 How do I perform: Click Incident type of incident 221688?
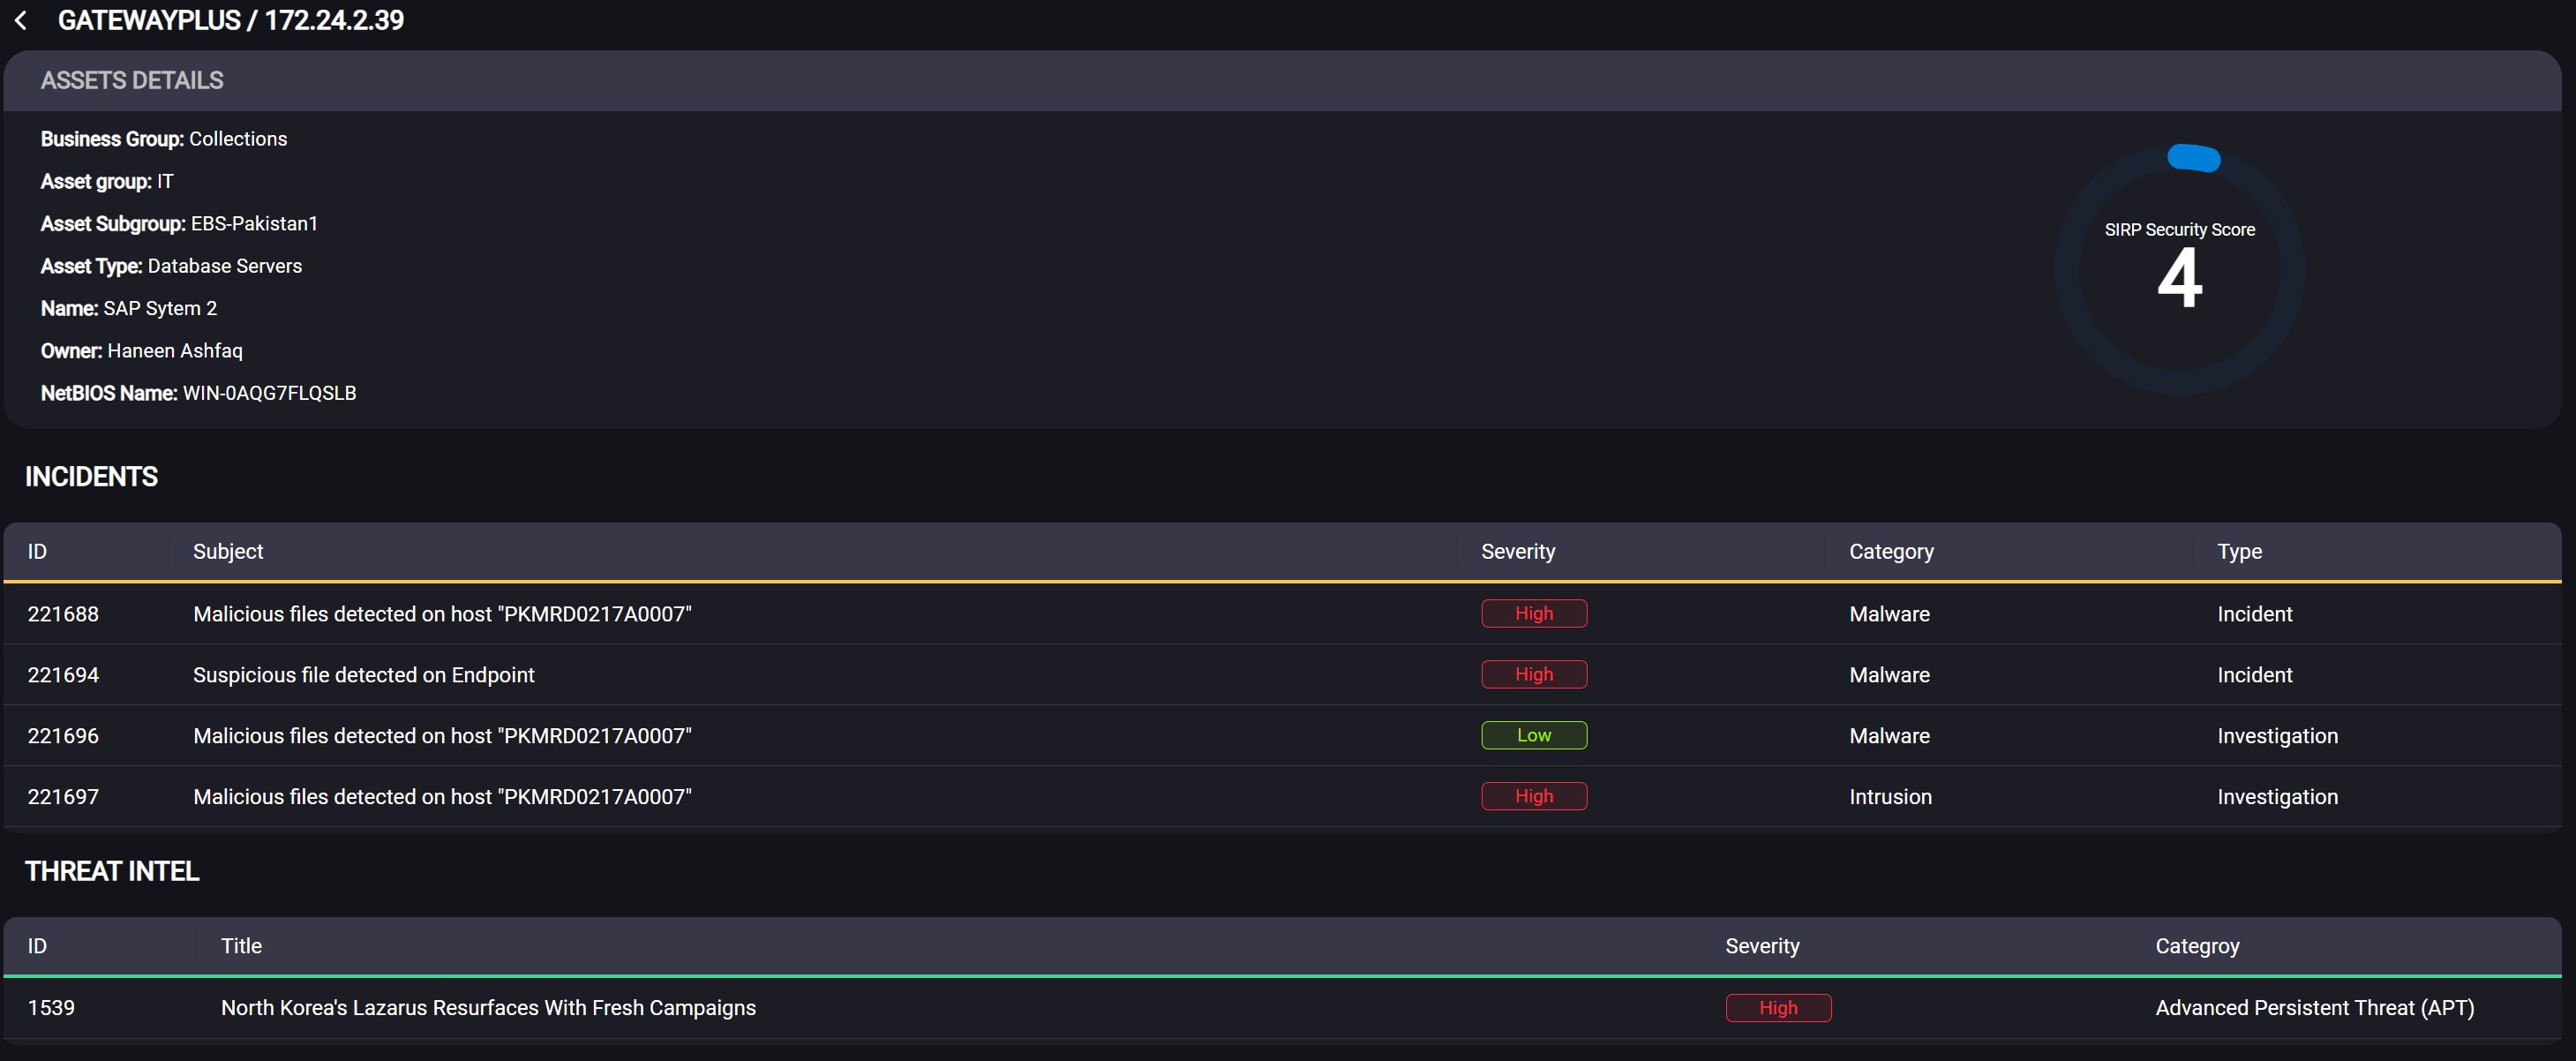2254,614
